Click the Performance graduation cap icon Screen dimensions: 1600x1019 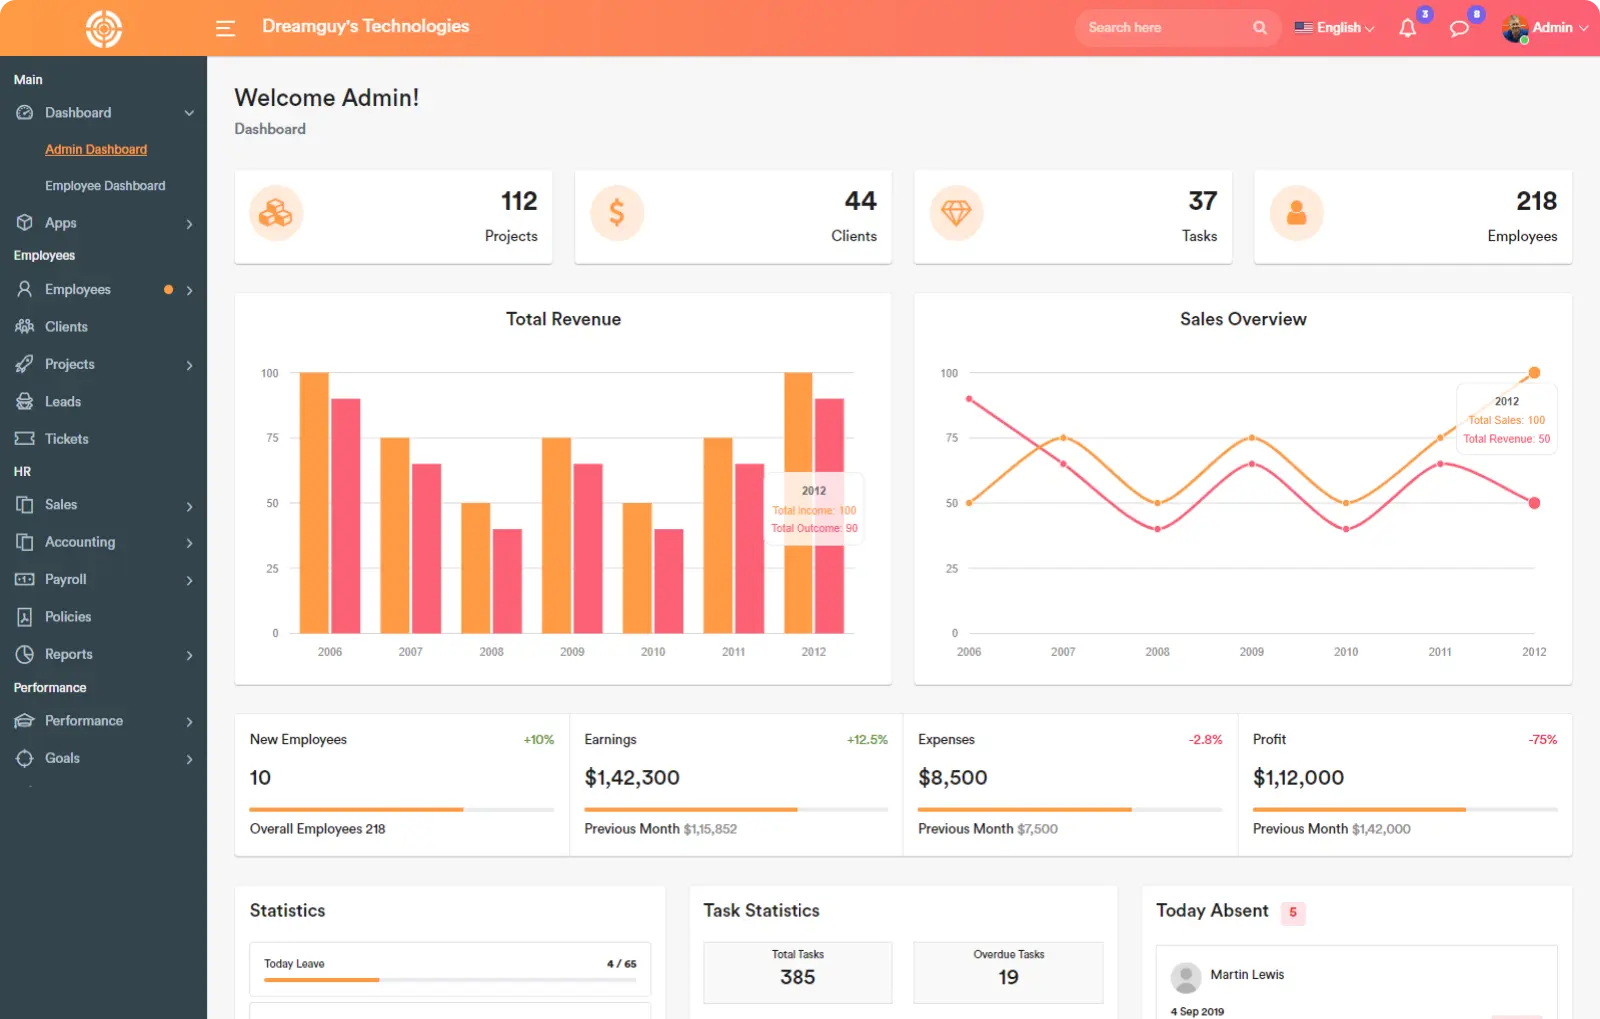point(25,720)
